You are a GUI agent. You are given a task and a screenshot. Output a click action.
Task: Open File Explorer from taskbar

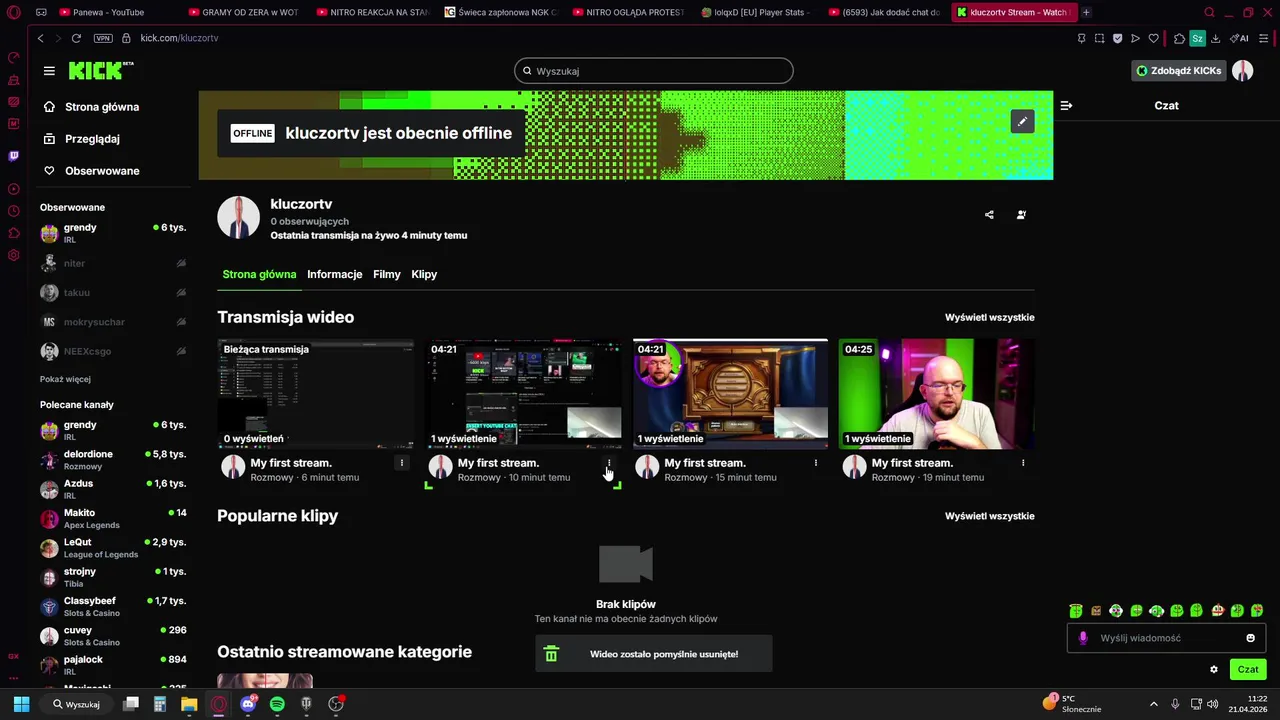(189, 704)
